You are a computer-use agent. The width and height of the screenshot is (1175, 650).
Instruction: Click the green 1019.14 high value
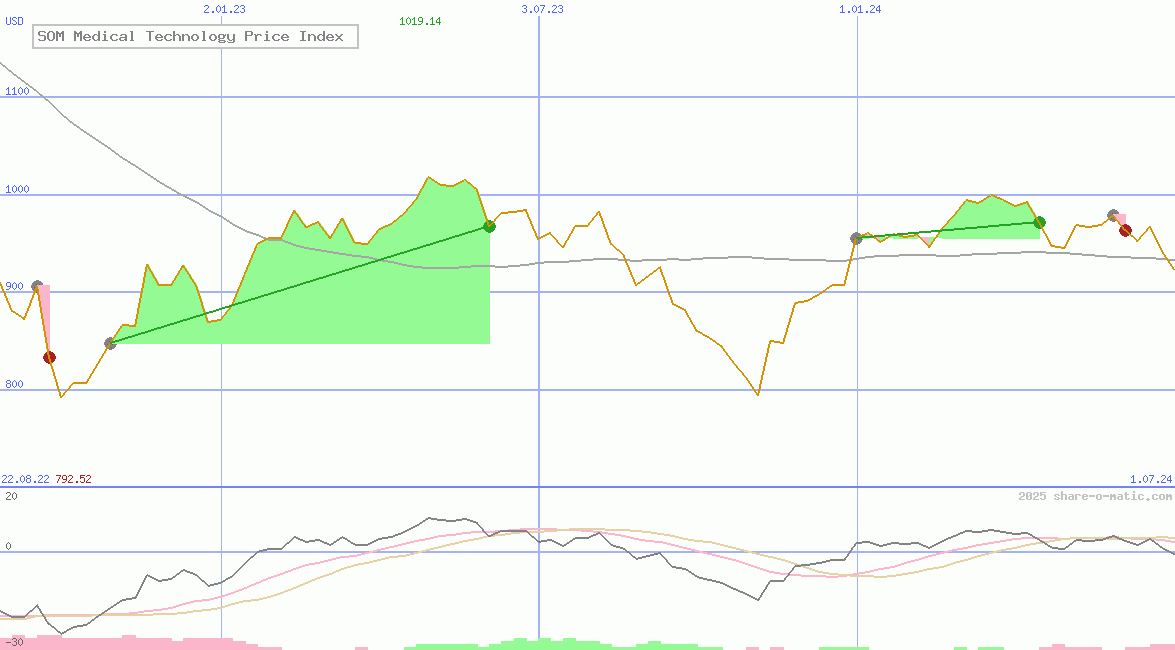pos(420,21)
